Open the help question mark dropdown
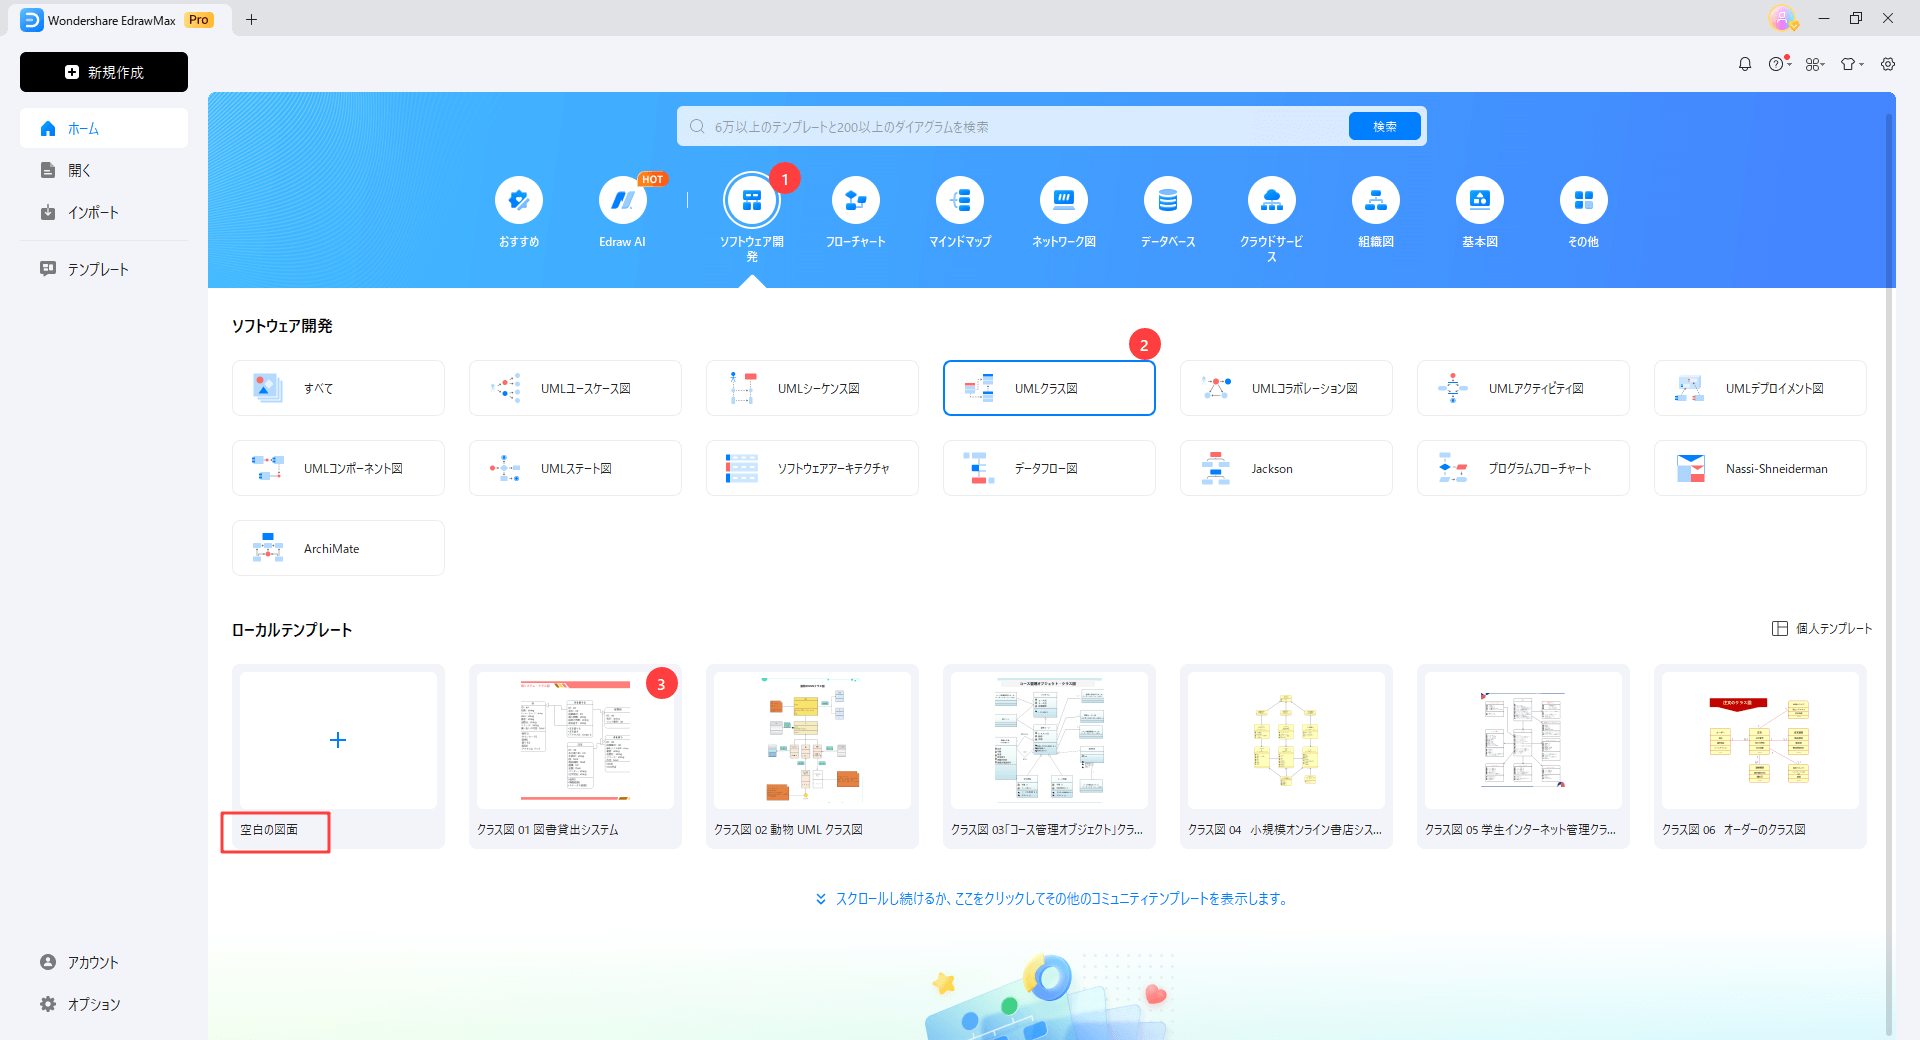 (1779, 64)
